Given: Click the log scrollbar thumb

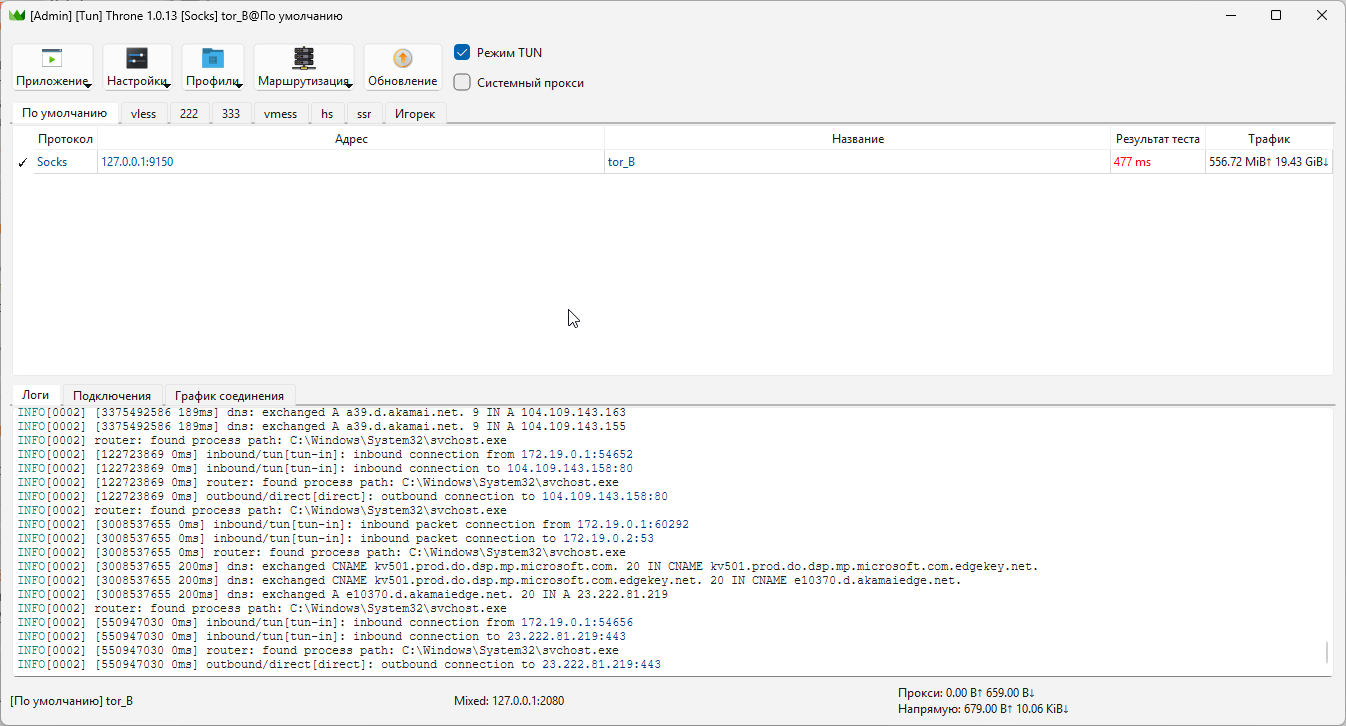Looking at the screenshot, I should tap(1327, 653).
